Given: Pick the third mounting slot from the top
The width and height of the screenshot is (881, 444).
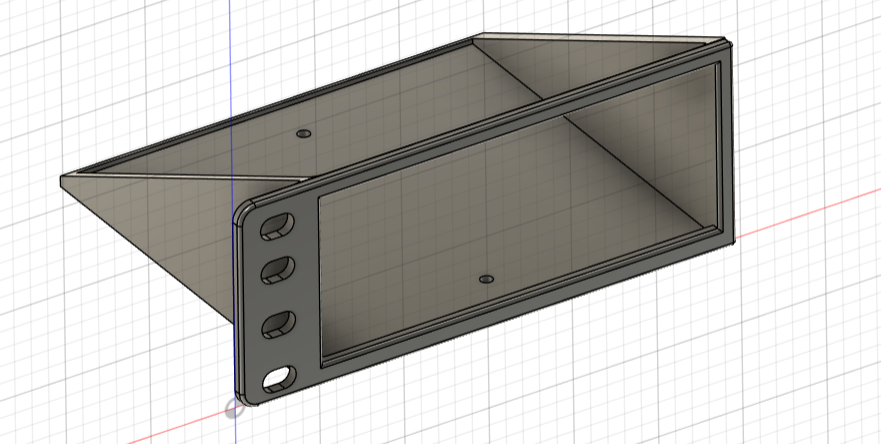Looking at the screenshot, I should click(x=279, y=323).
